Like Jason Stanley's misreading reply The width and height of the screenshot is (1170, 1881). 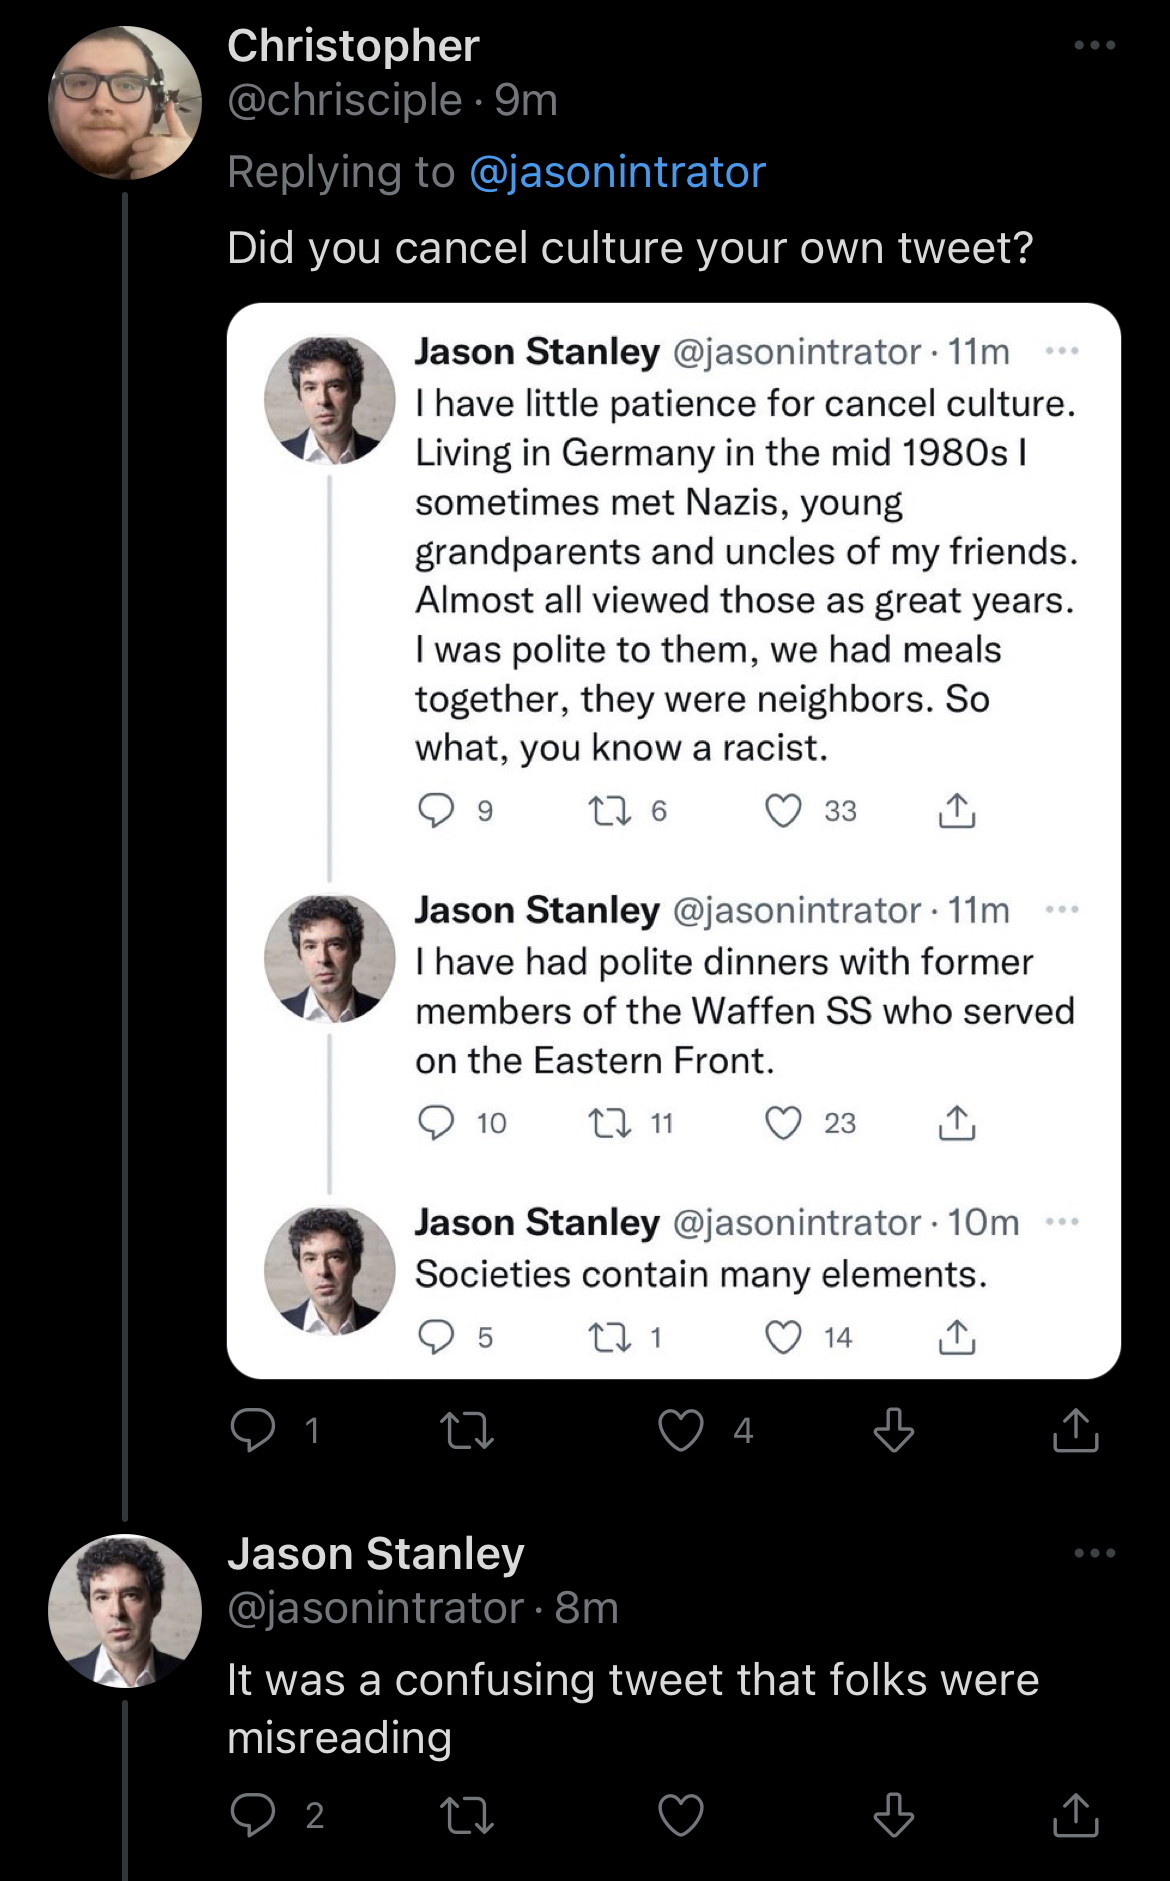click(x=681, y=1815)
